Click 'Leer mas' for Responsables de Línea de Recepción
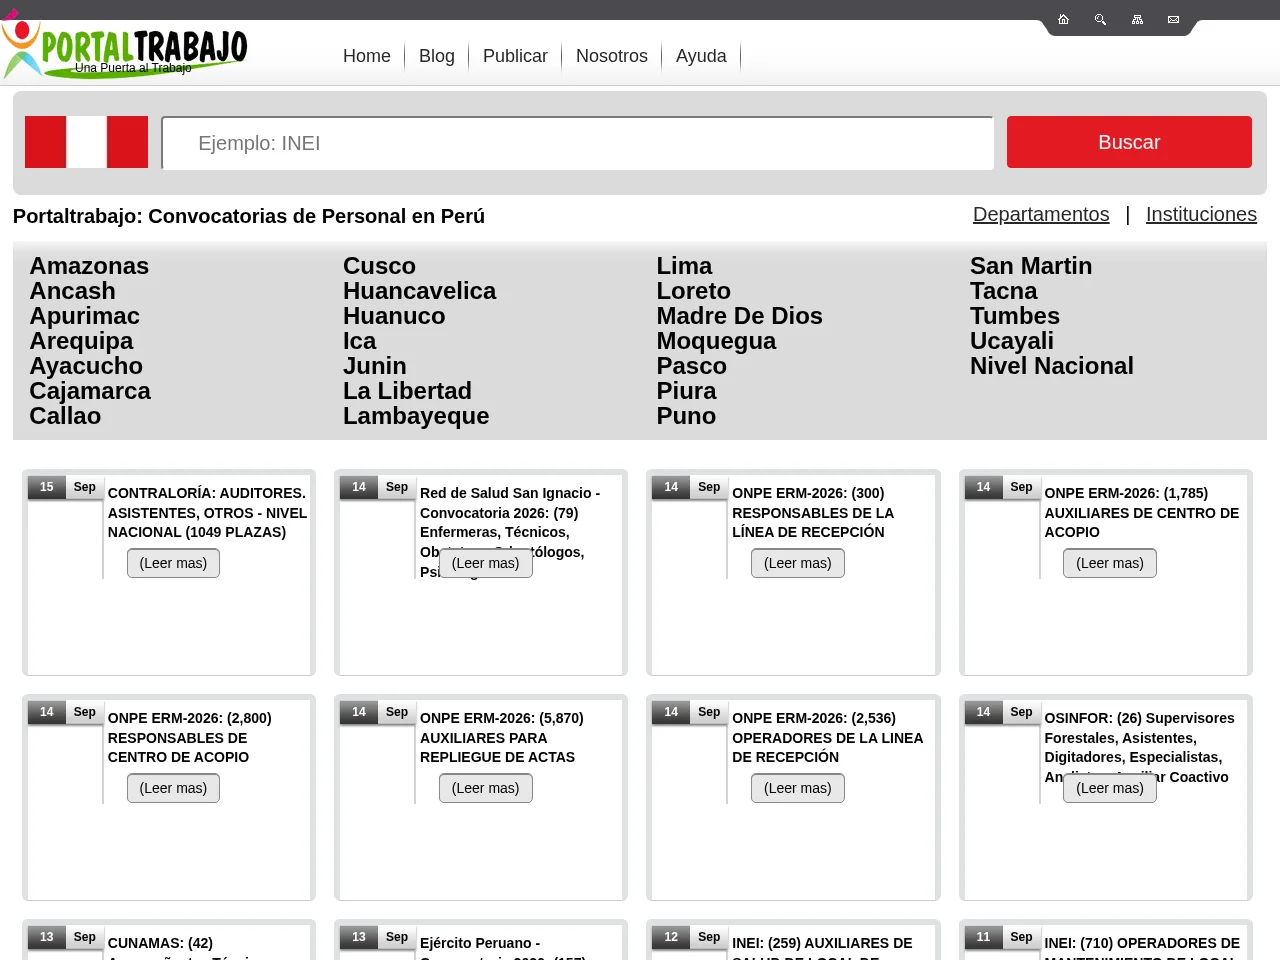The height and width of the screenshot is (960, 1280). coord(798,563)
